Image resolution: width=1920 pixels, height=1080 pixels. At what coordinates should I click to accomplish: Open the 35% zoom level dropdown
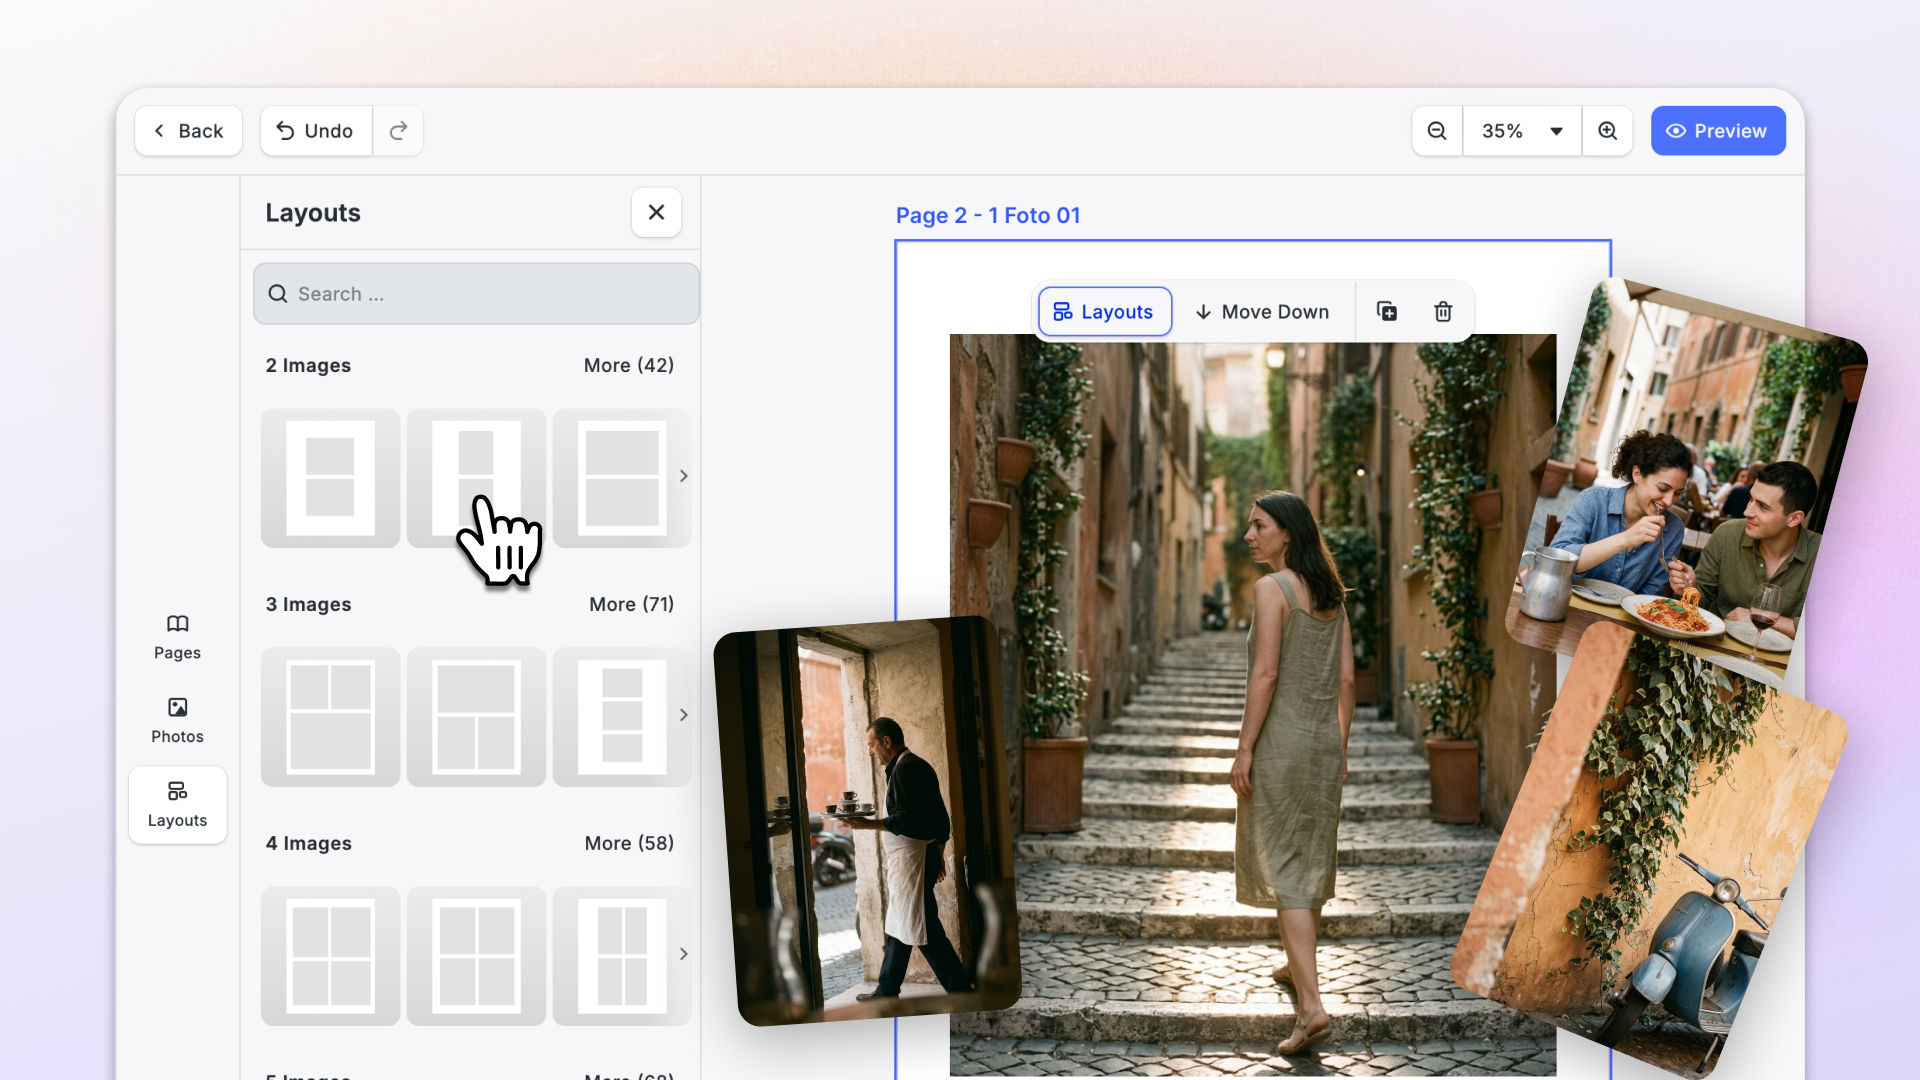click(1522, 131)
